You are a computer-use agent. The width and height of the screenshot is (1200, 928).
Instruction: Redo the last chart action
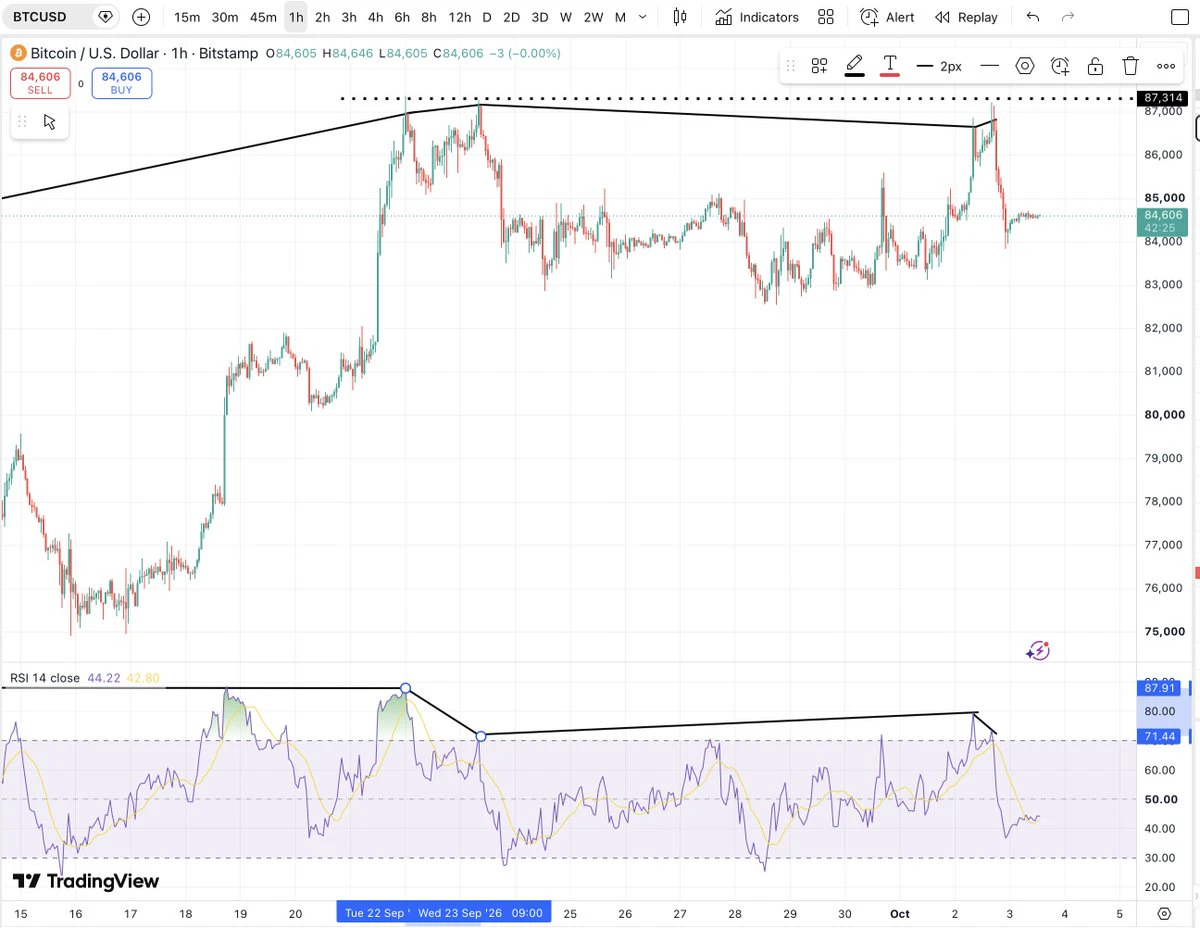tap(1068, 17)
